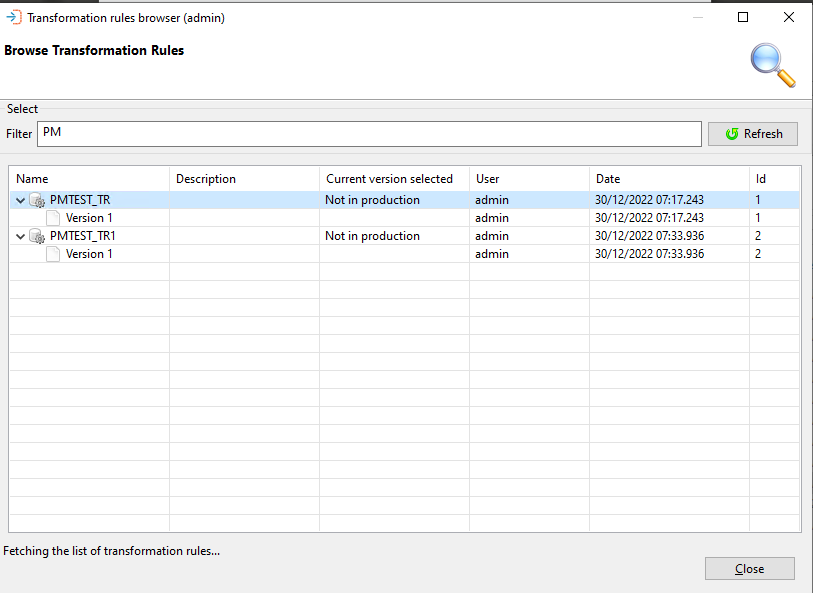Maximize the Transformation rules browser window
The width and height of the screenshot is (813, 593).
[743, 17]
